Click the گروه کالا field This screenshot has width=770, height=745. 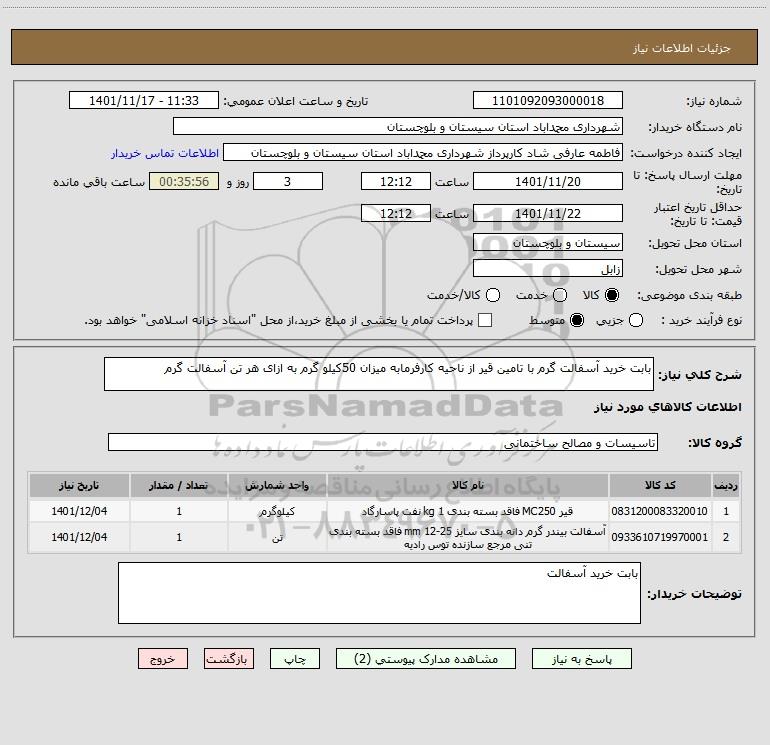(383, 442)
